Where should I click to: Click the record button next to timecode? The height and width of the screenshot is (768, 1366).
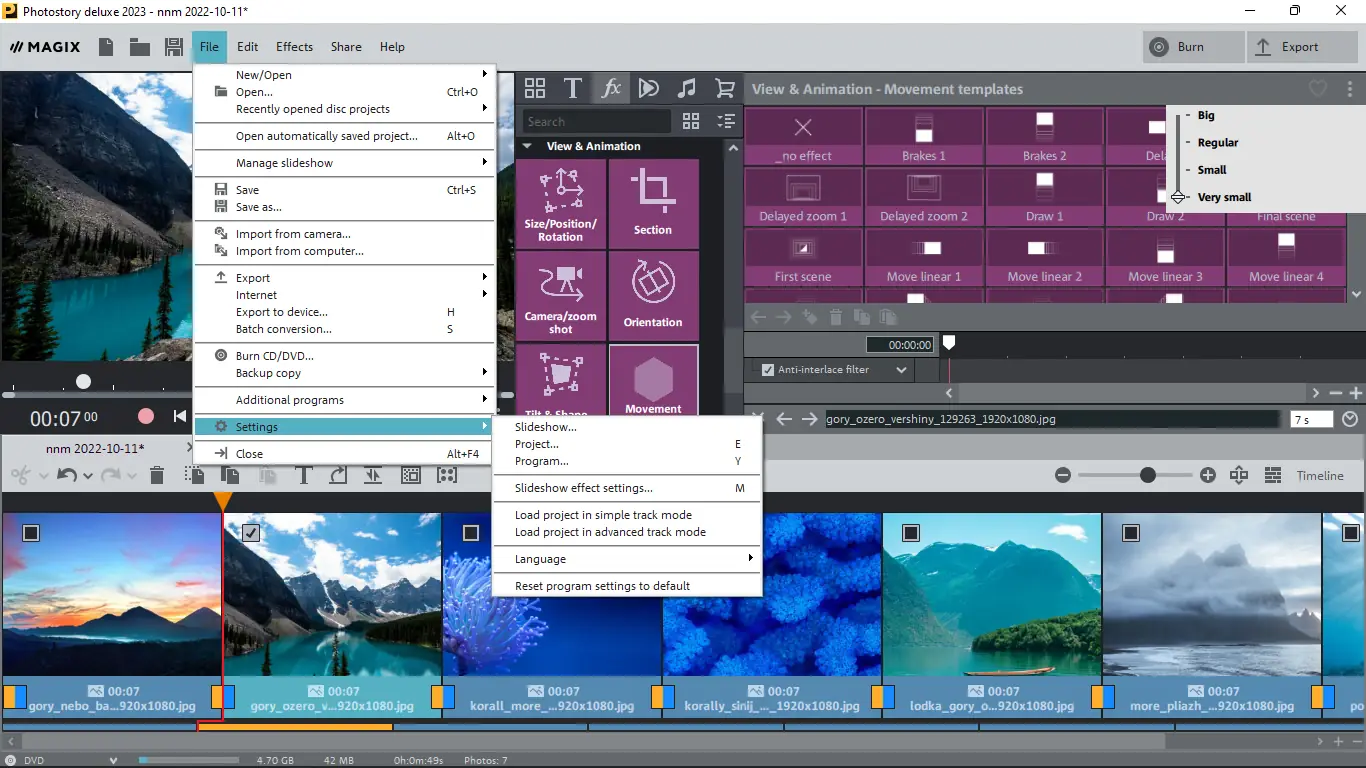(x=146, y=416)
